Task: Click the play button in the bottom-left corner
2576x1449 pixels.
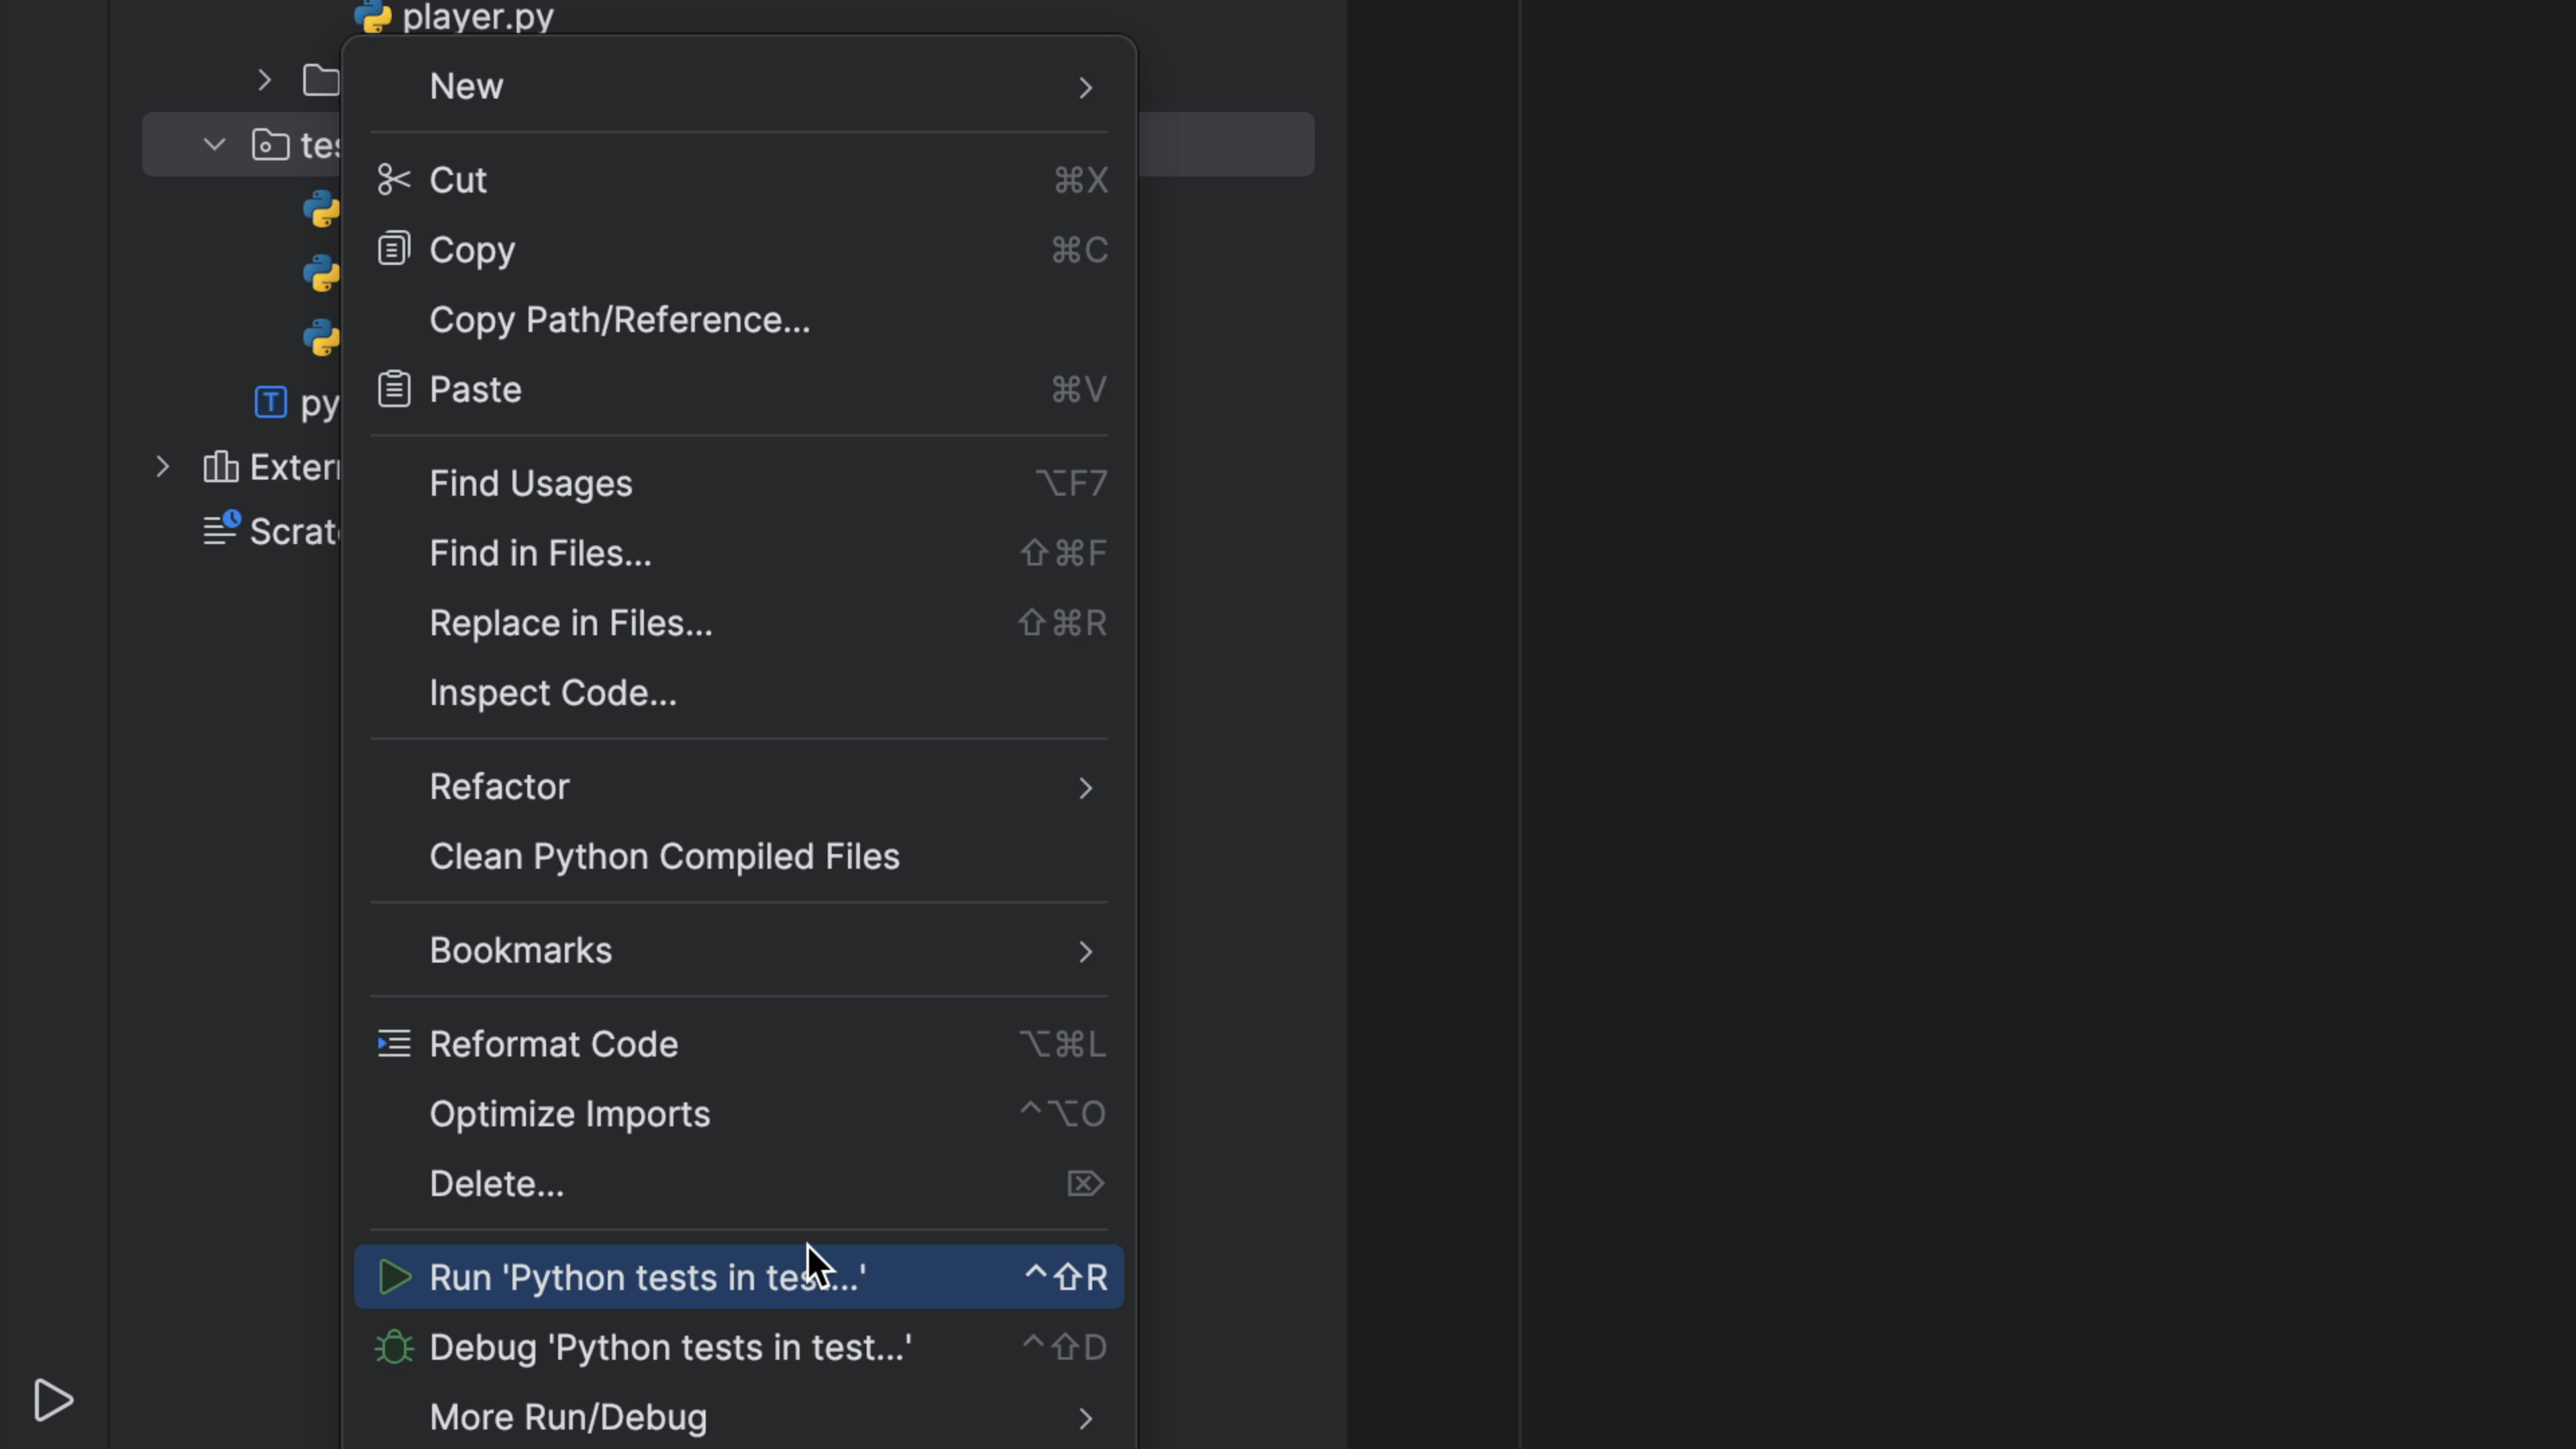Action: click(53, 1400)
